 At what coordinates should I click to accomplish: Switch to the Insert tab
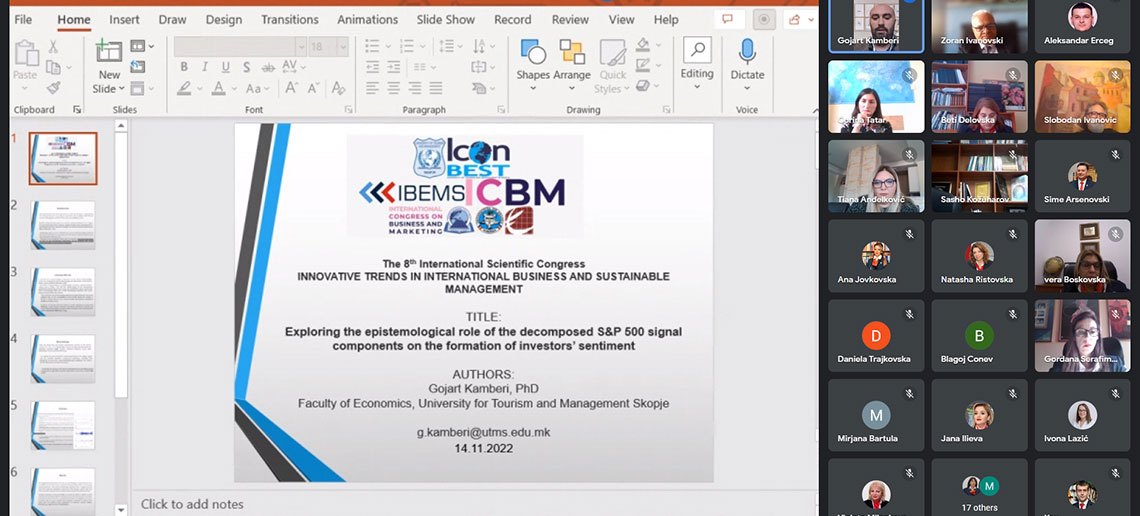point(124,20)
